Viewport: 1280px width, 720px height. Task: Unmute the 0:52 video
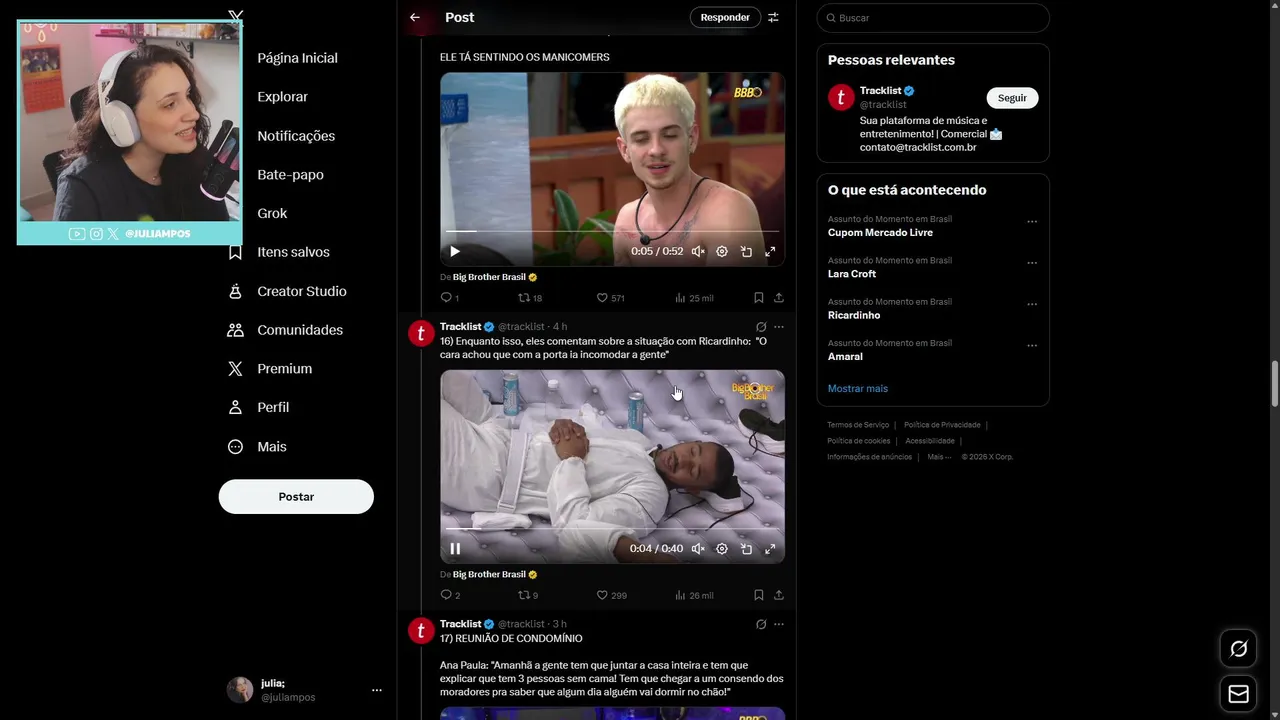(698, 252)
